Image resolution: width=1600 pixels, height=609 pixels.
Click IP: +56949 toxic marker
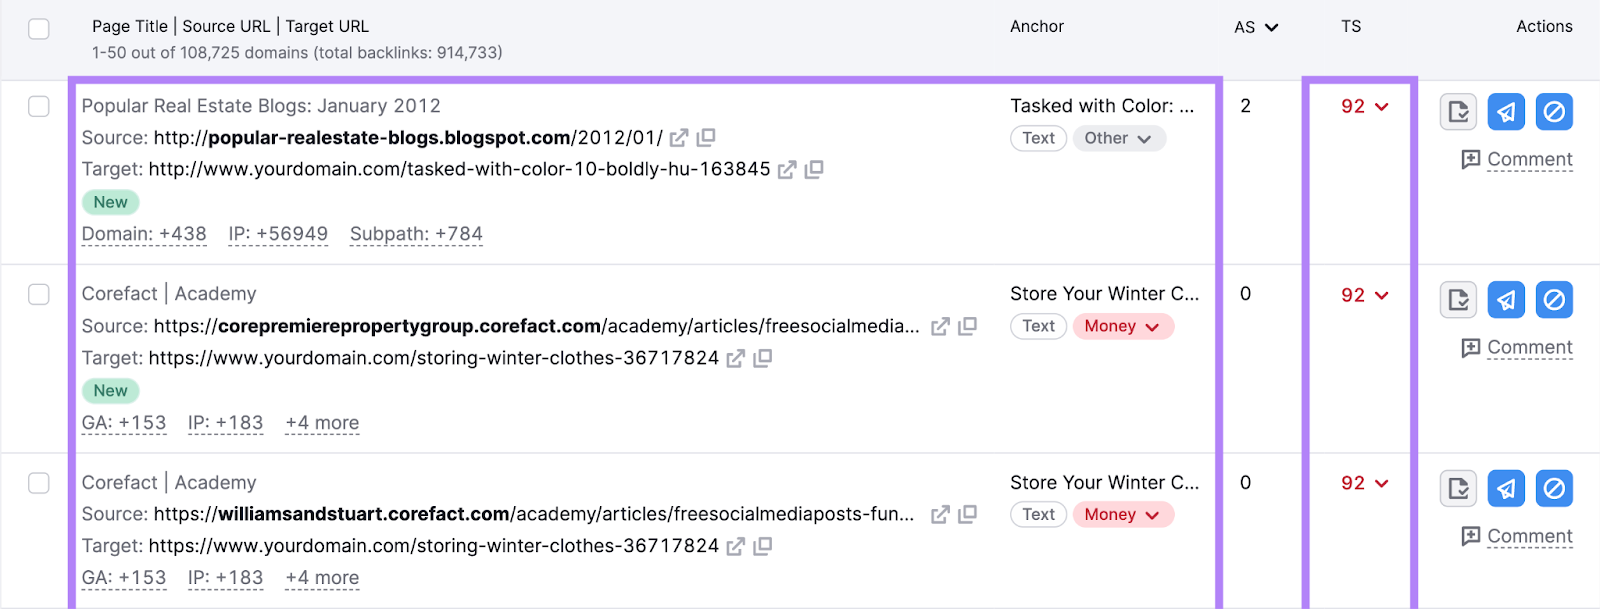[278, 234]
